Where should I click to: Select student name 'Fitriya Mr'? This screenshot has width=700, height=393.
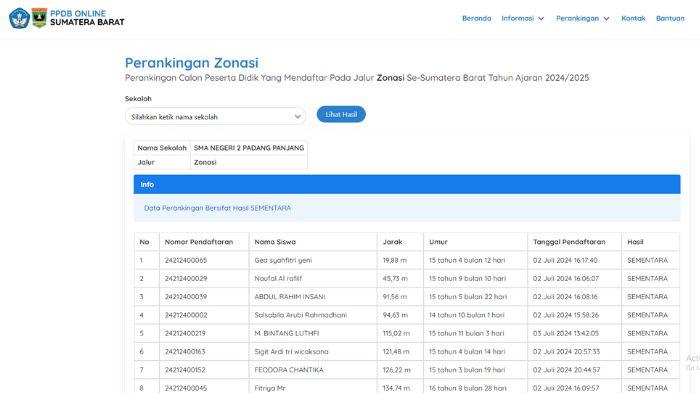(x=270, y=389)
